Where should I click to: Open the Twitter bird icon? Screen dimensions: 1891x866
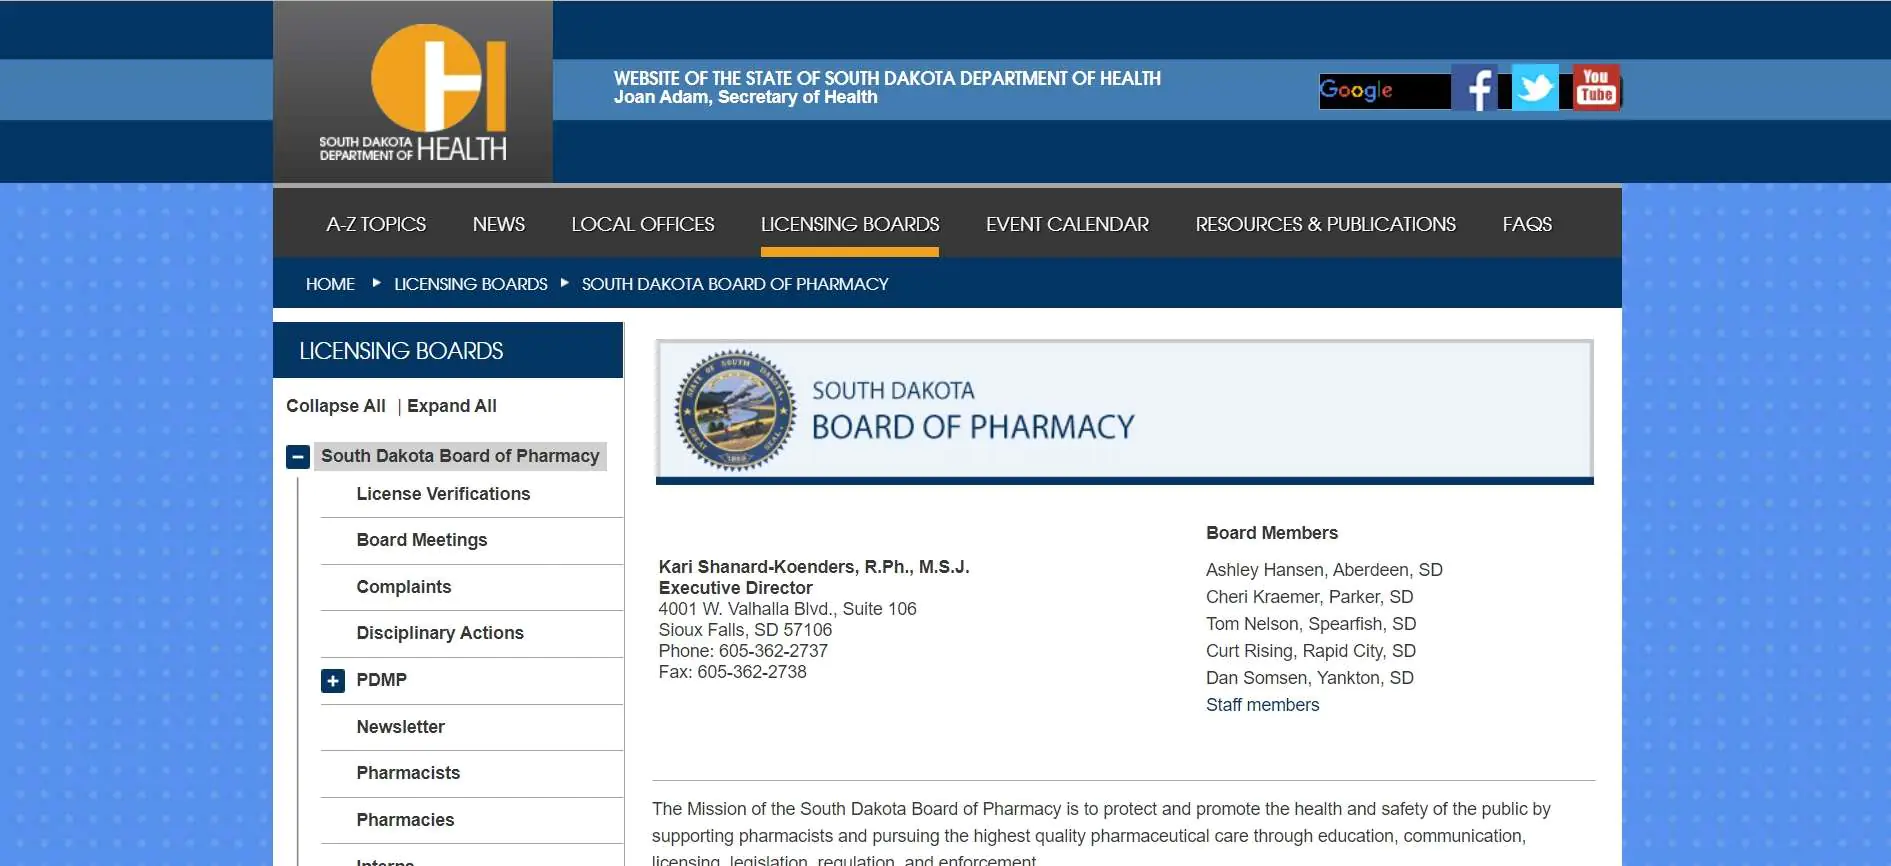click(1535, 88)
